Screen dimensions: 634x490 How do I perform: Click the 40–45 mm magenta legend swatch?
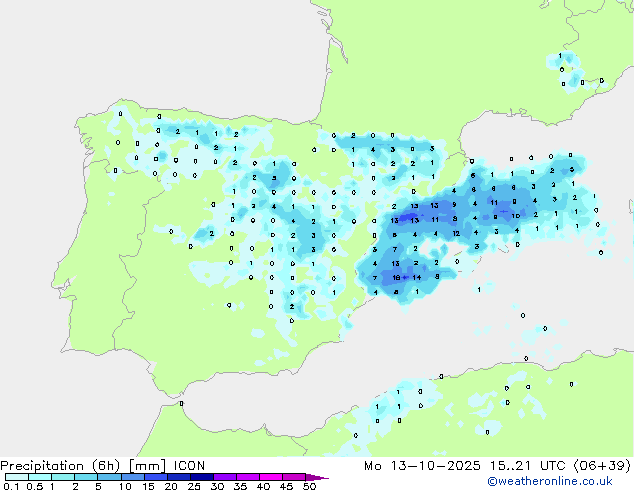click(271, 477)
